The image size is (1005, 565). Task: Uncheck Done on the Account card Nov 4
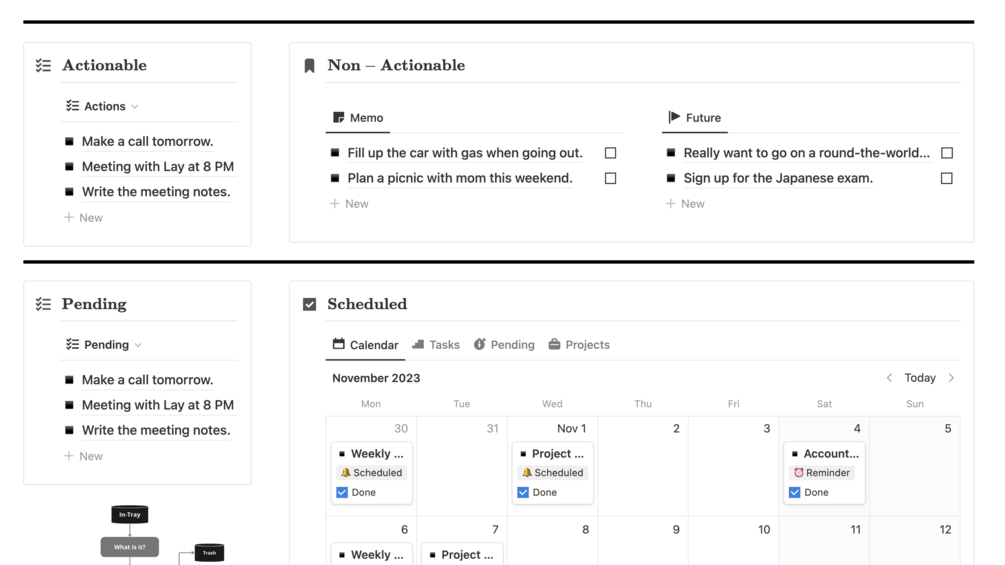click(x=795, y=493)
